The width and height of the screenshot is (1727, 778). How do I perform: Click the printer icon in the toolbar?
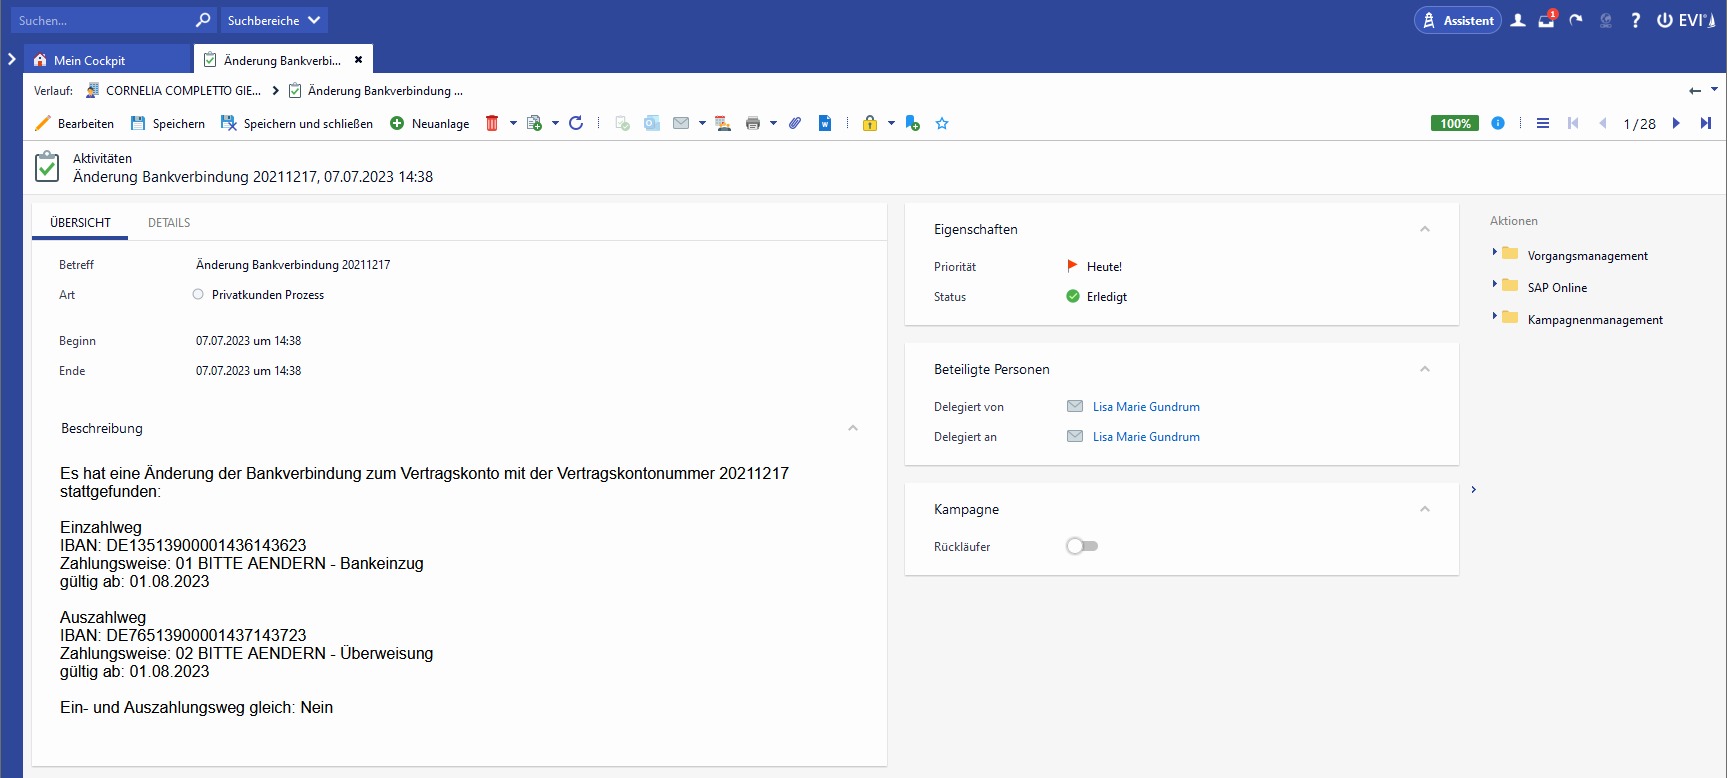(753, 123)
